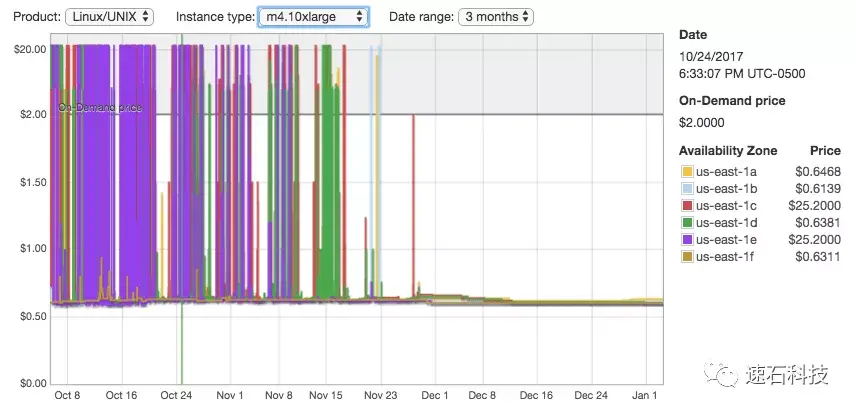
Task: Click the us-east-1c red legend swatch
Action: 687,206
